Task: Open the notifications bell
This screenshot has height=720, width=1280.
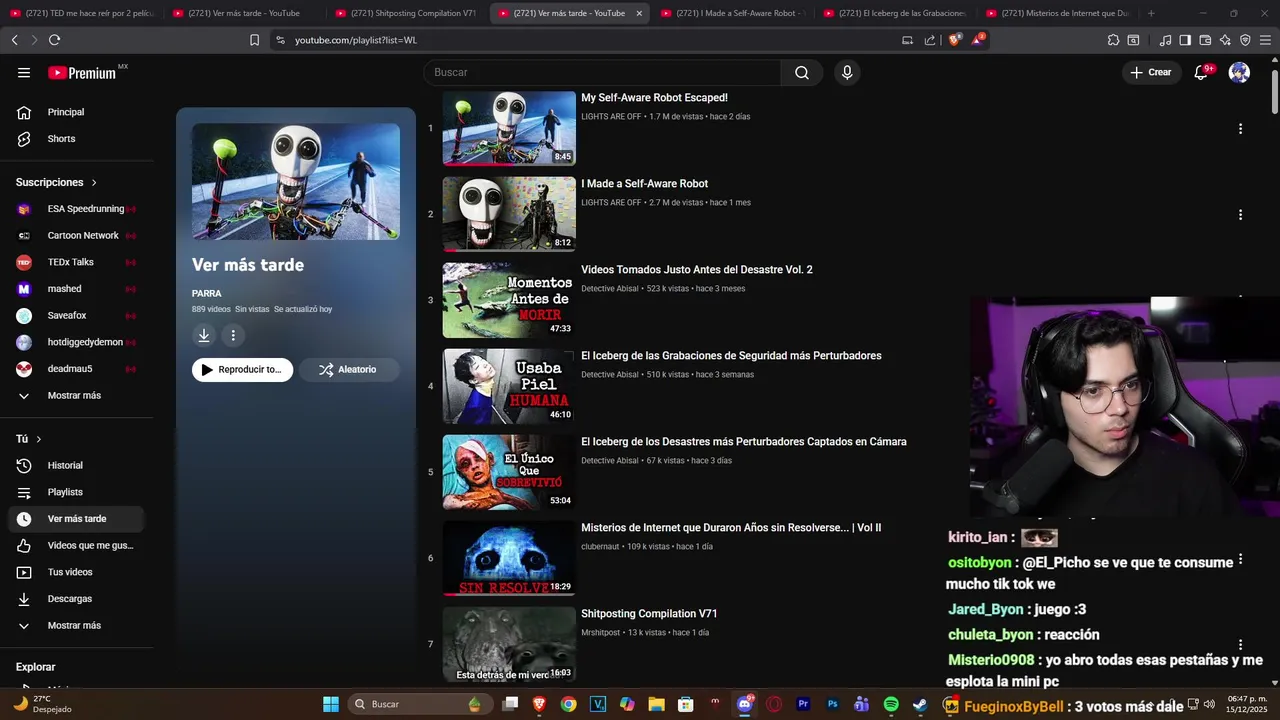Action: pos(1201,72)
